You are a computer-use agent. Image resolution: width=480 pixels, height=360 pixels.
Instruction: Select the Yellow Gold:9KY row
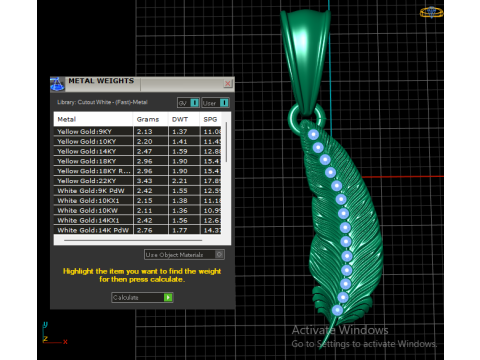137,131
